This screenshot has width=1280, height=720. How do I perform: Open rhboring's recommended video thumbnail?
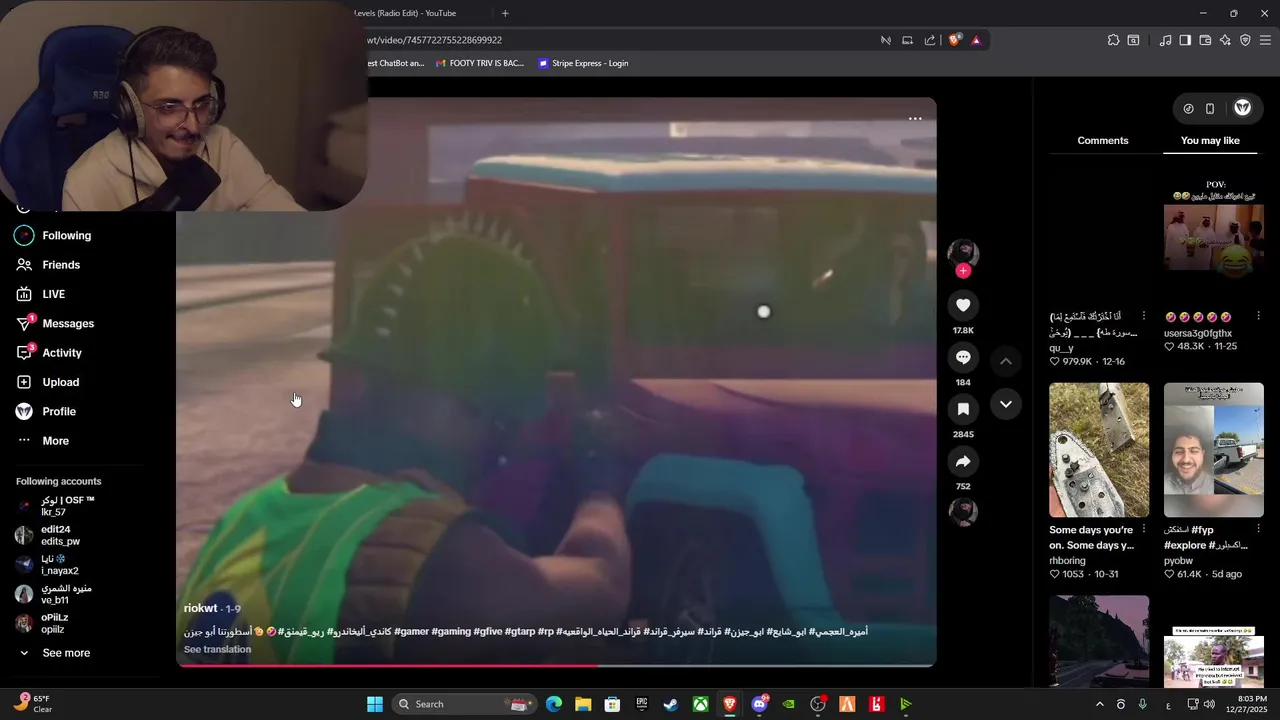click(x=1099, y=450)
